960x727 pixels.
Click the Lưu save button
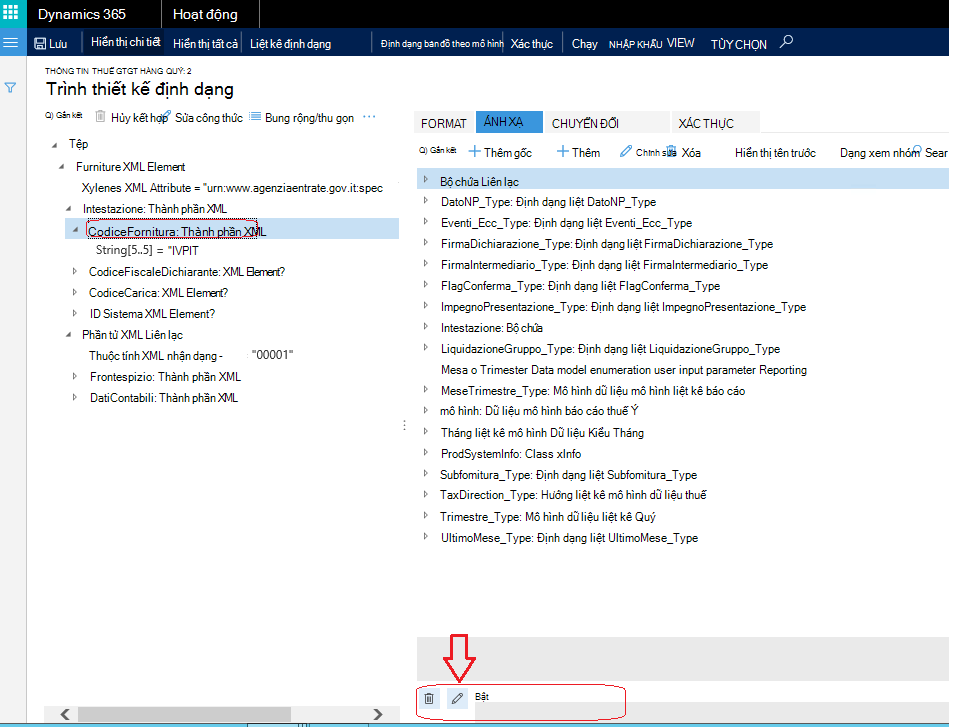[51, 43]
